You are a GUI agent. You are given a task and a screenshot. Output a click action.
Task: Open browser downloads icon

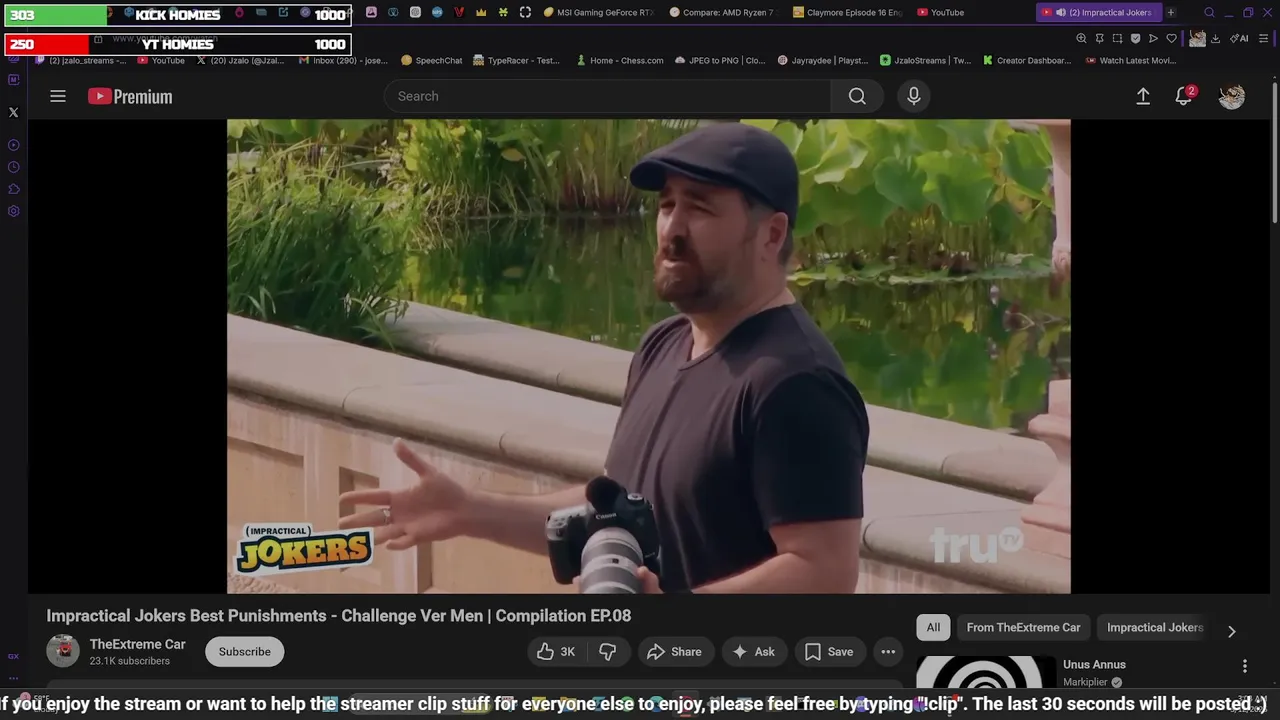[x=1215, y=38]
